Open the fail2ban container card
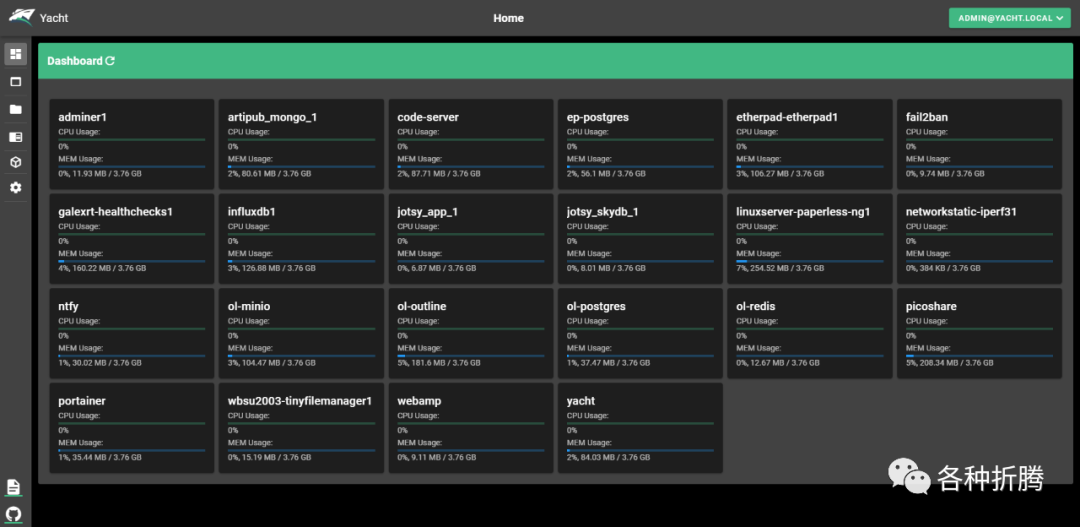Viewport: 1080px width, 527px height. tap(979, 144)
